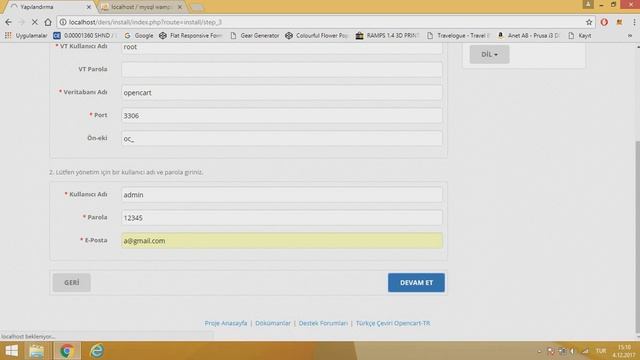The image size is (640, 360).
Task: Open the Destek Forumları footer link
Action: (x=323, y=323)
